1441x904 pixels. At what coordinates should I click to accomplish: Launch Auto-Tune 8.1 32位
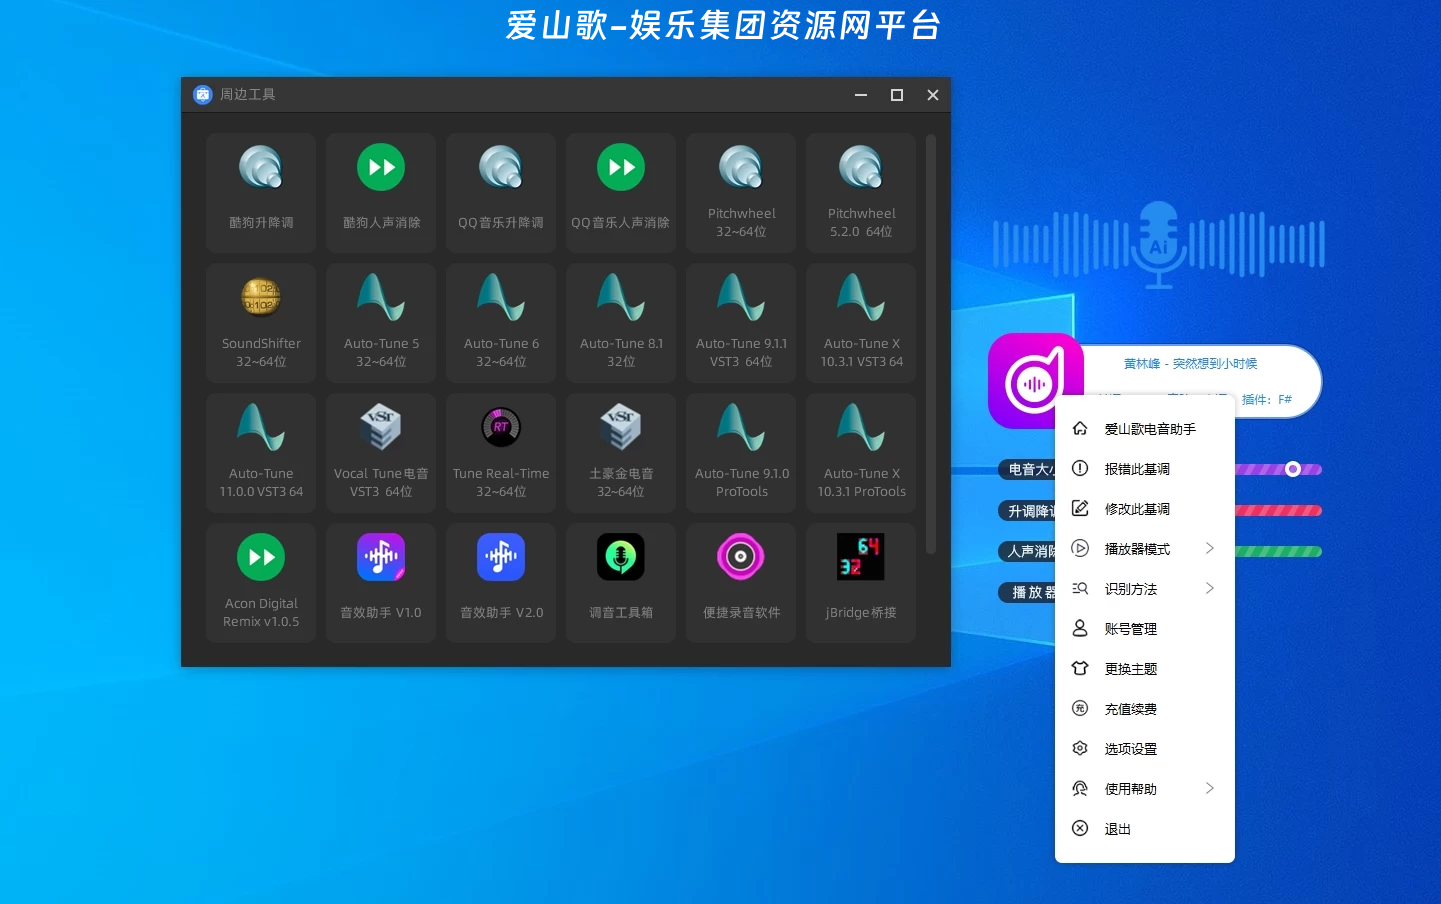pyautogui.click(x=621, y=322)
